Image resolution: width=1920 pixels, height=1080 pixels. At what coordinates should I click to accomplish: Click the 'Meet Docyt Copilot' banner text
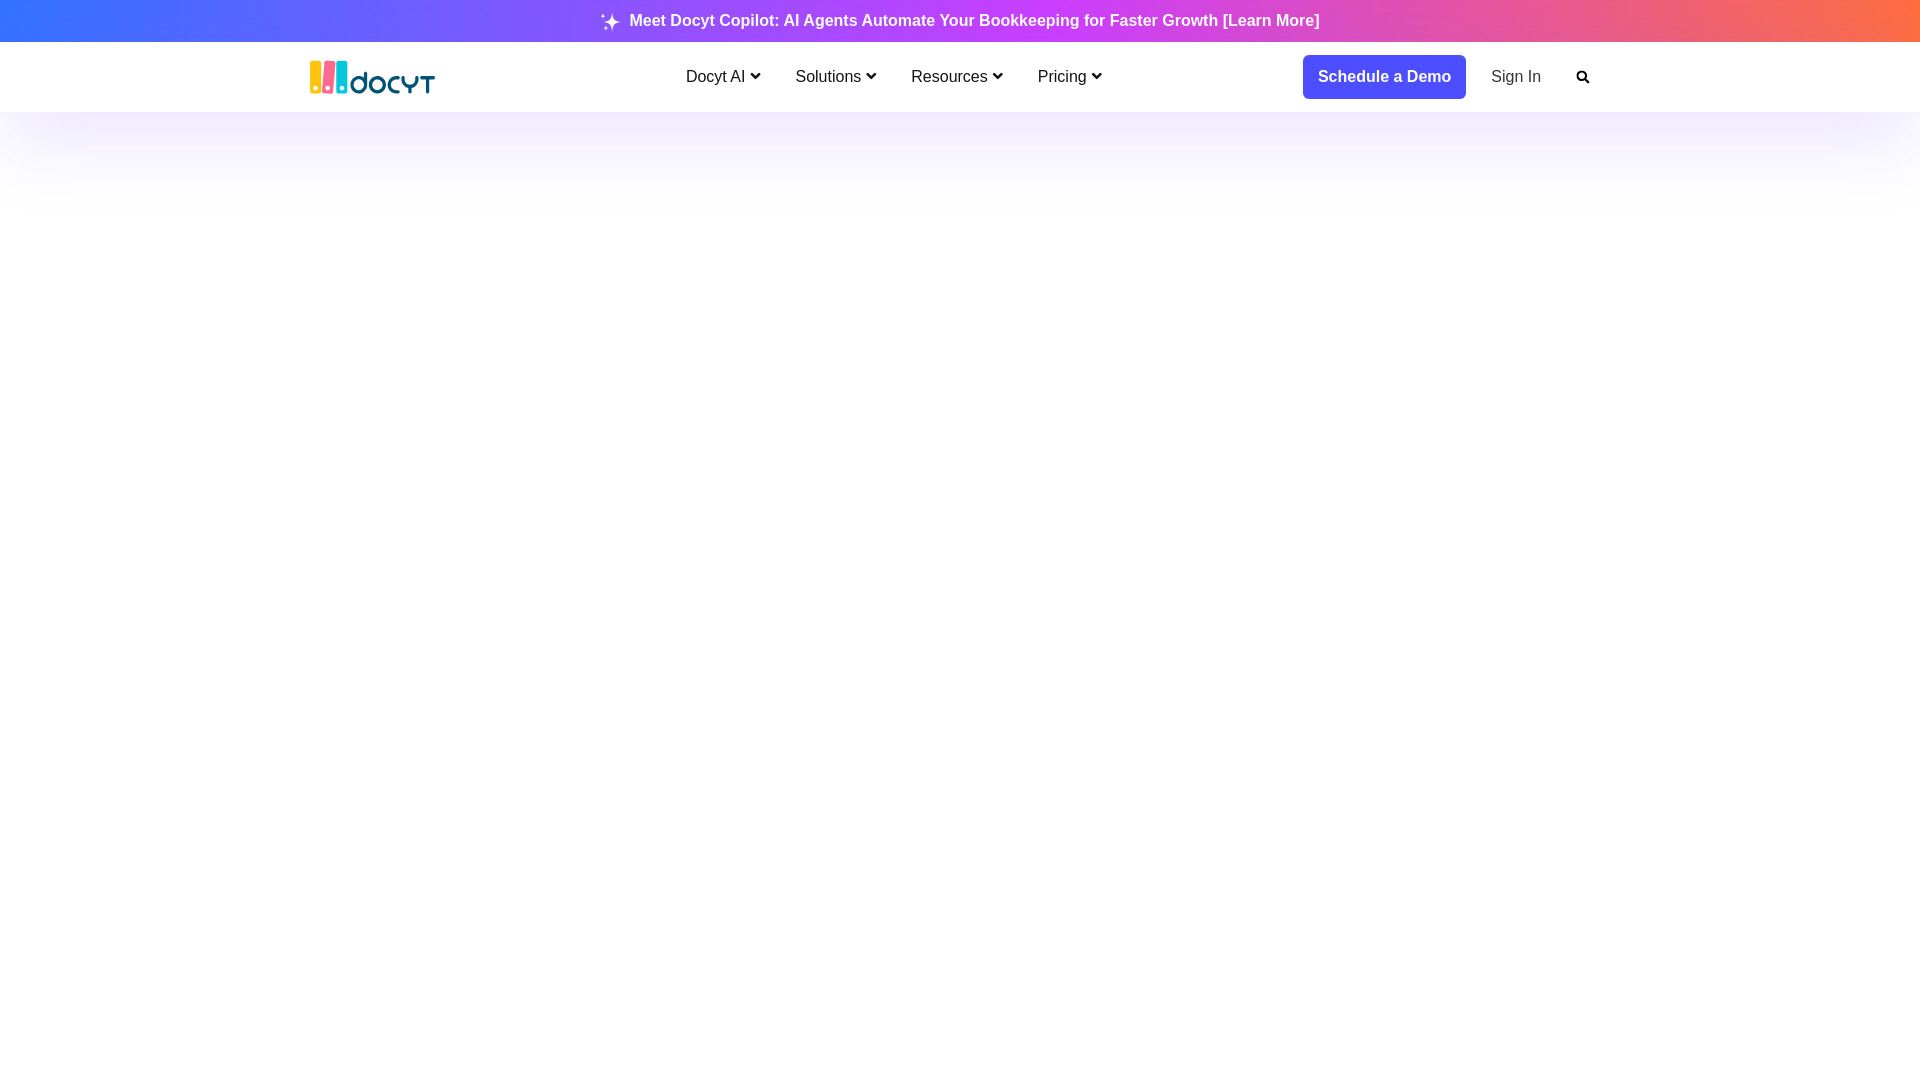pyautogui.click(x=703, y=21)
